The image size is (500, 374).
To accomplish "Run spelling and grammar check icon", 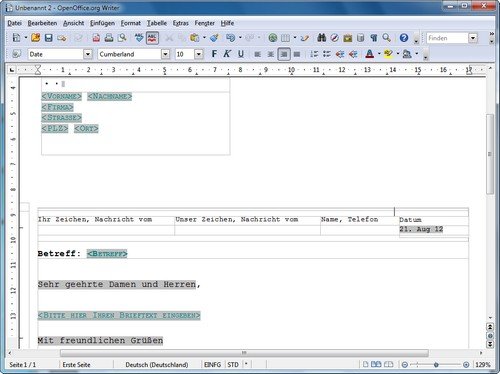I will [139, 38].
